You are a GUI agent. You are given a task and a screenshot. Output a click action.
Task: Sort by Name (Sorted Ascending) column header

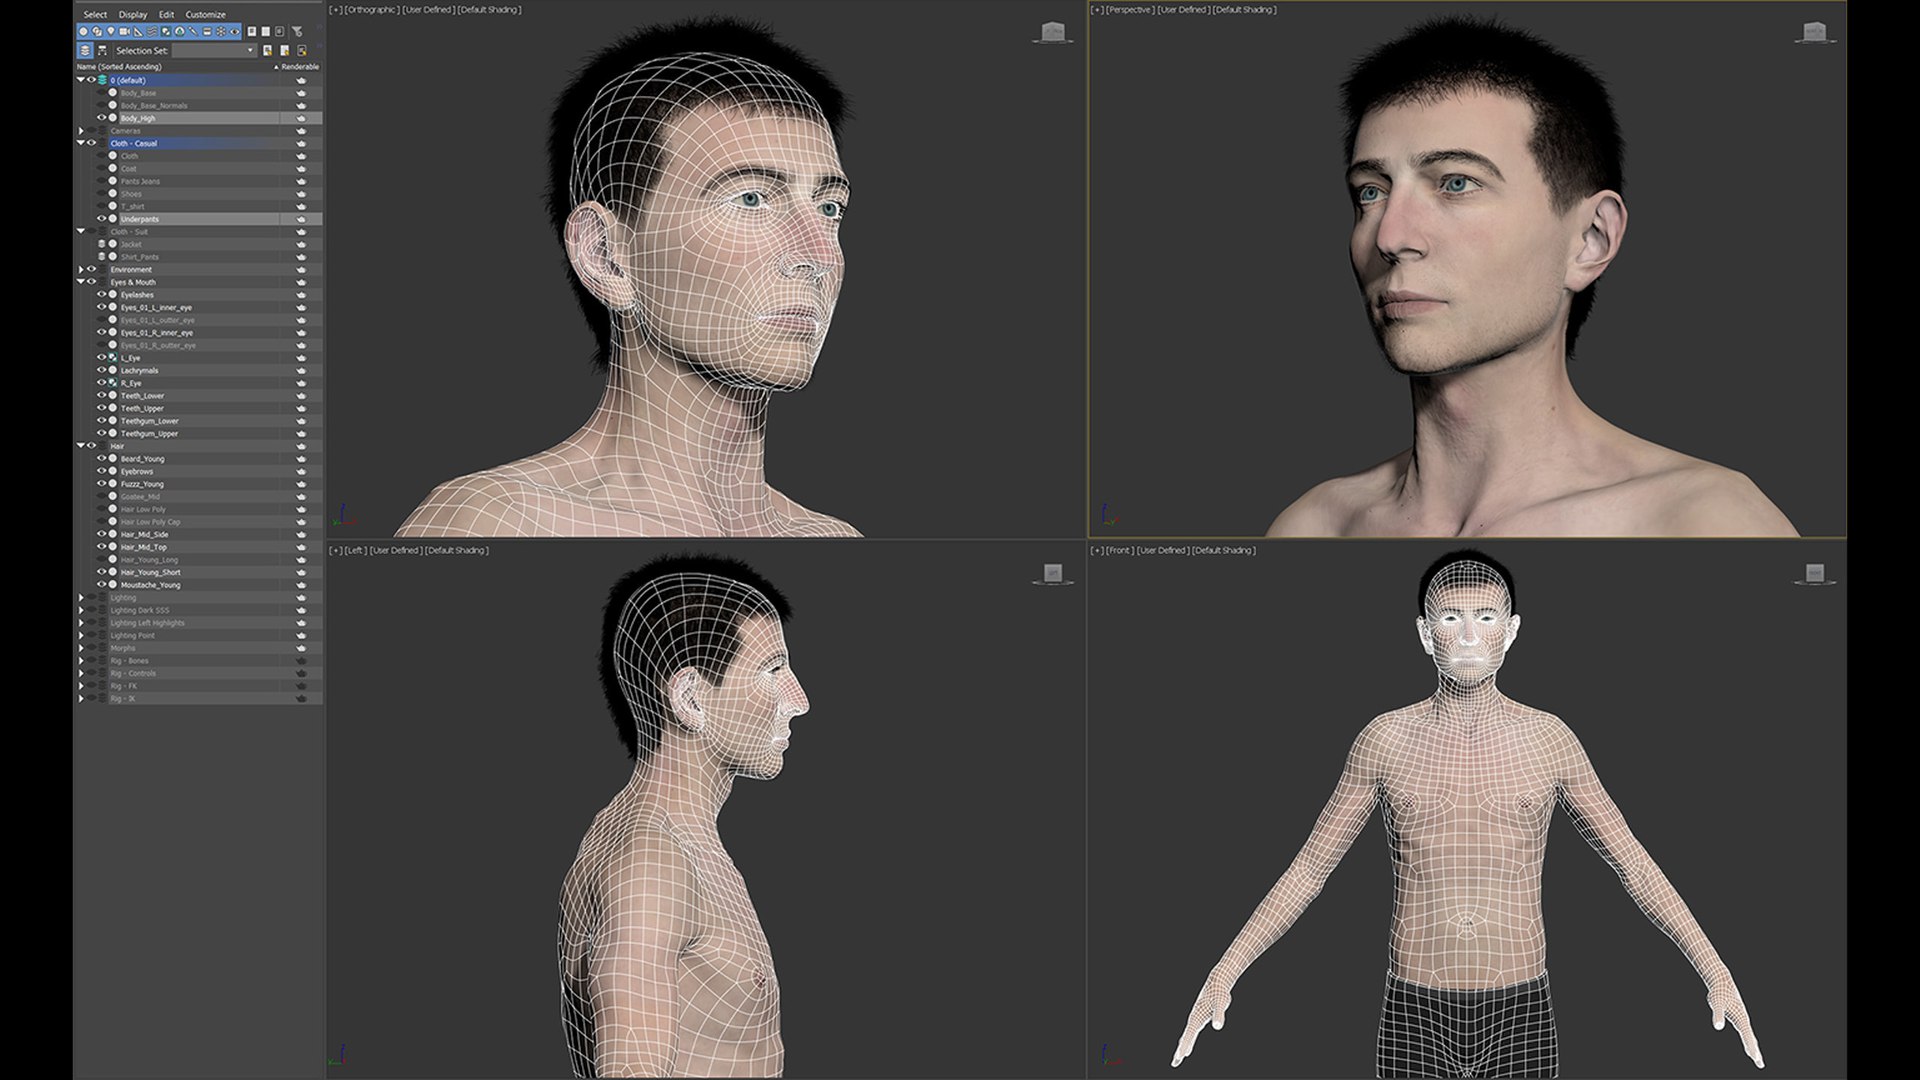pos(119,67)
